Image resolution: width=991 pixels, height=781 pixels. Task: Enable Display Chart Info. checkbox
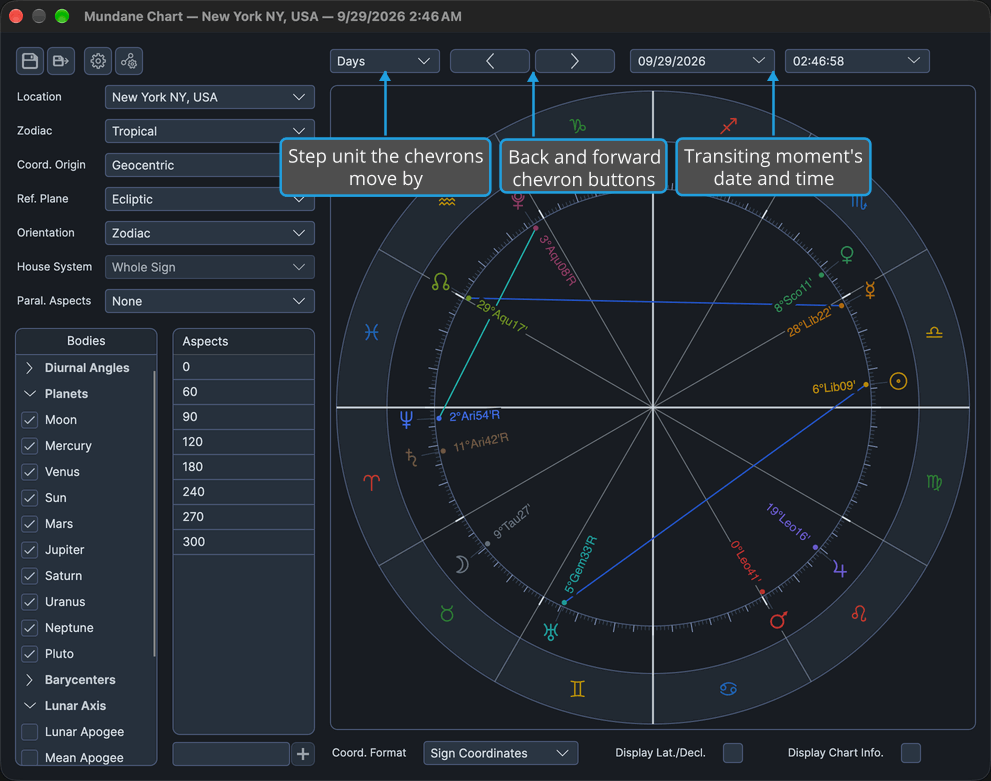911,753
